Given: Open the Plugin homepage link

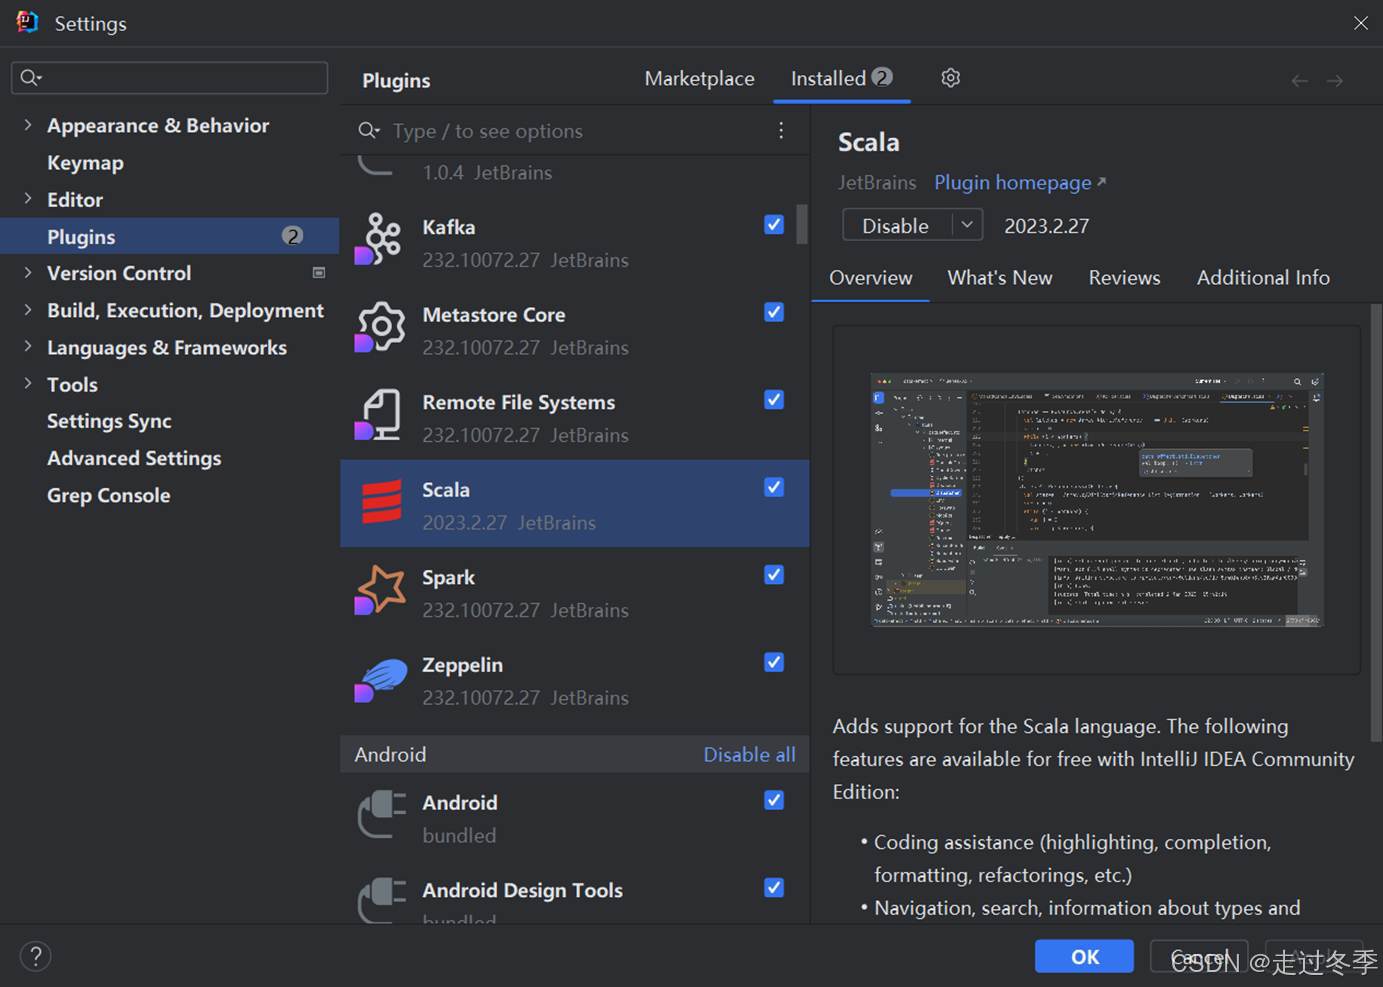Looking at the screenshot, I should 1020,182.
